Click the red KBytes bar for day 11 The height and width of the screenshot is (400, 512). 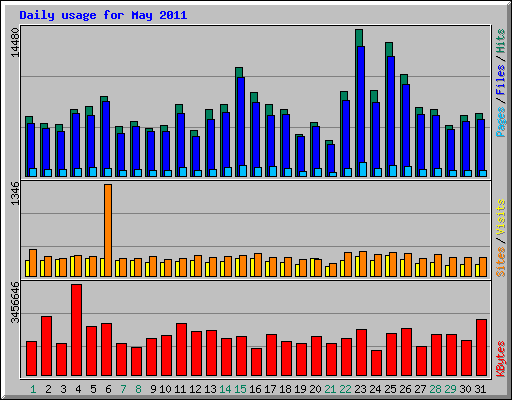[x=181, y=349]
